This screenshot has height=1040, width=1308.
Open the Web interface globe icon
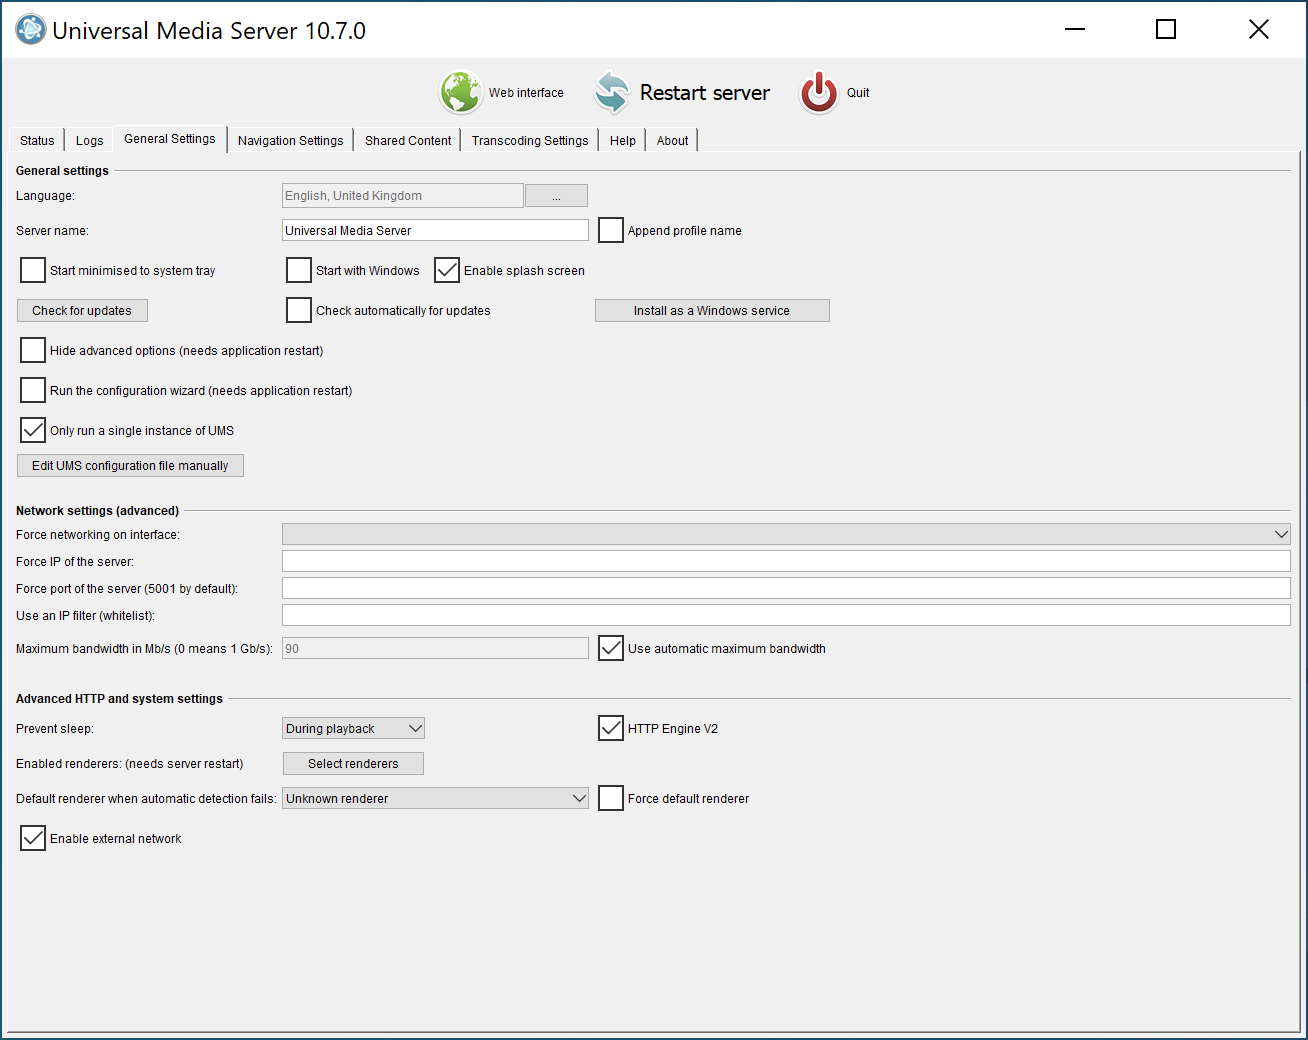[x=461, y=92]
